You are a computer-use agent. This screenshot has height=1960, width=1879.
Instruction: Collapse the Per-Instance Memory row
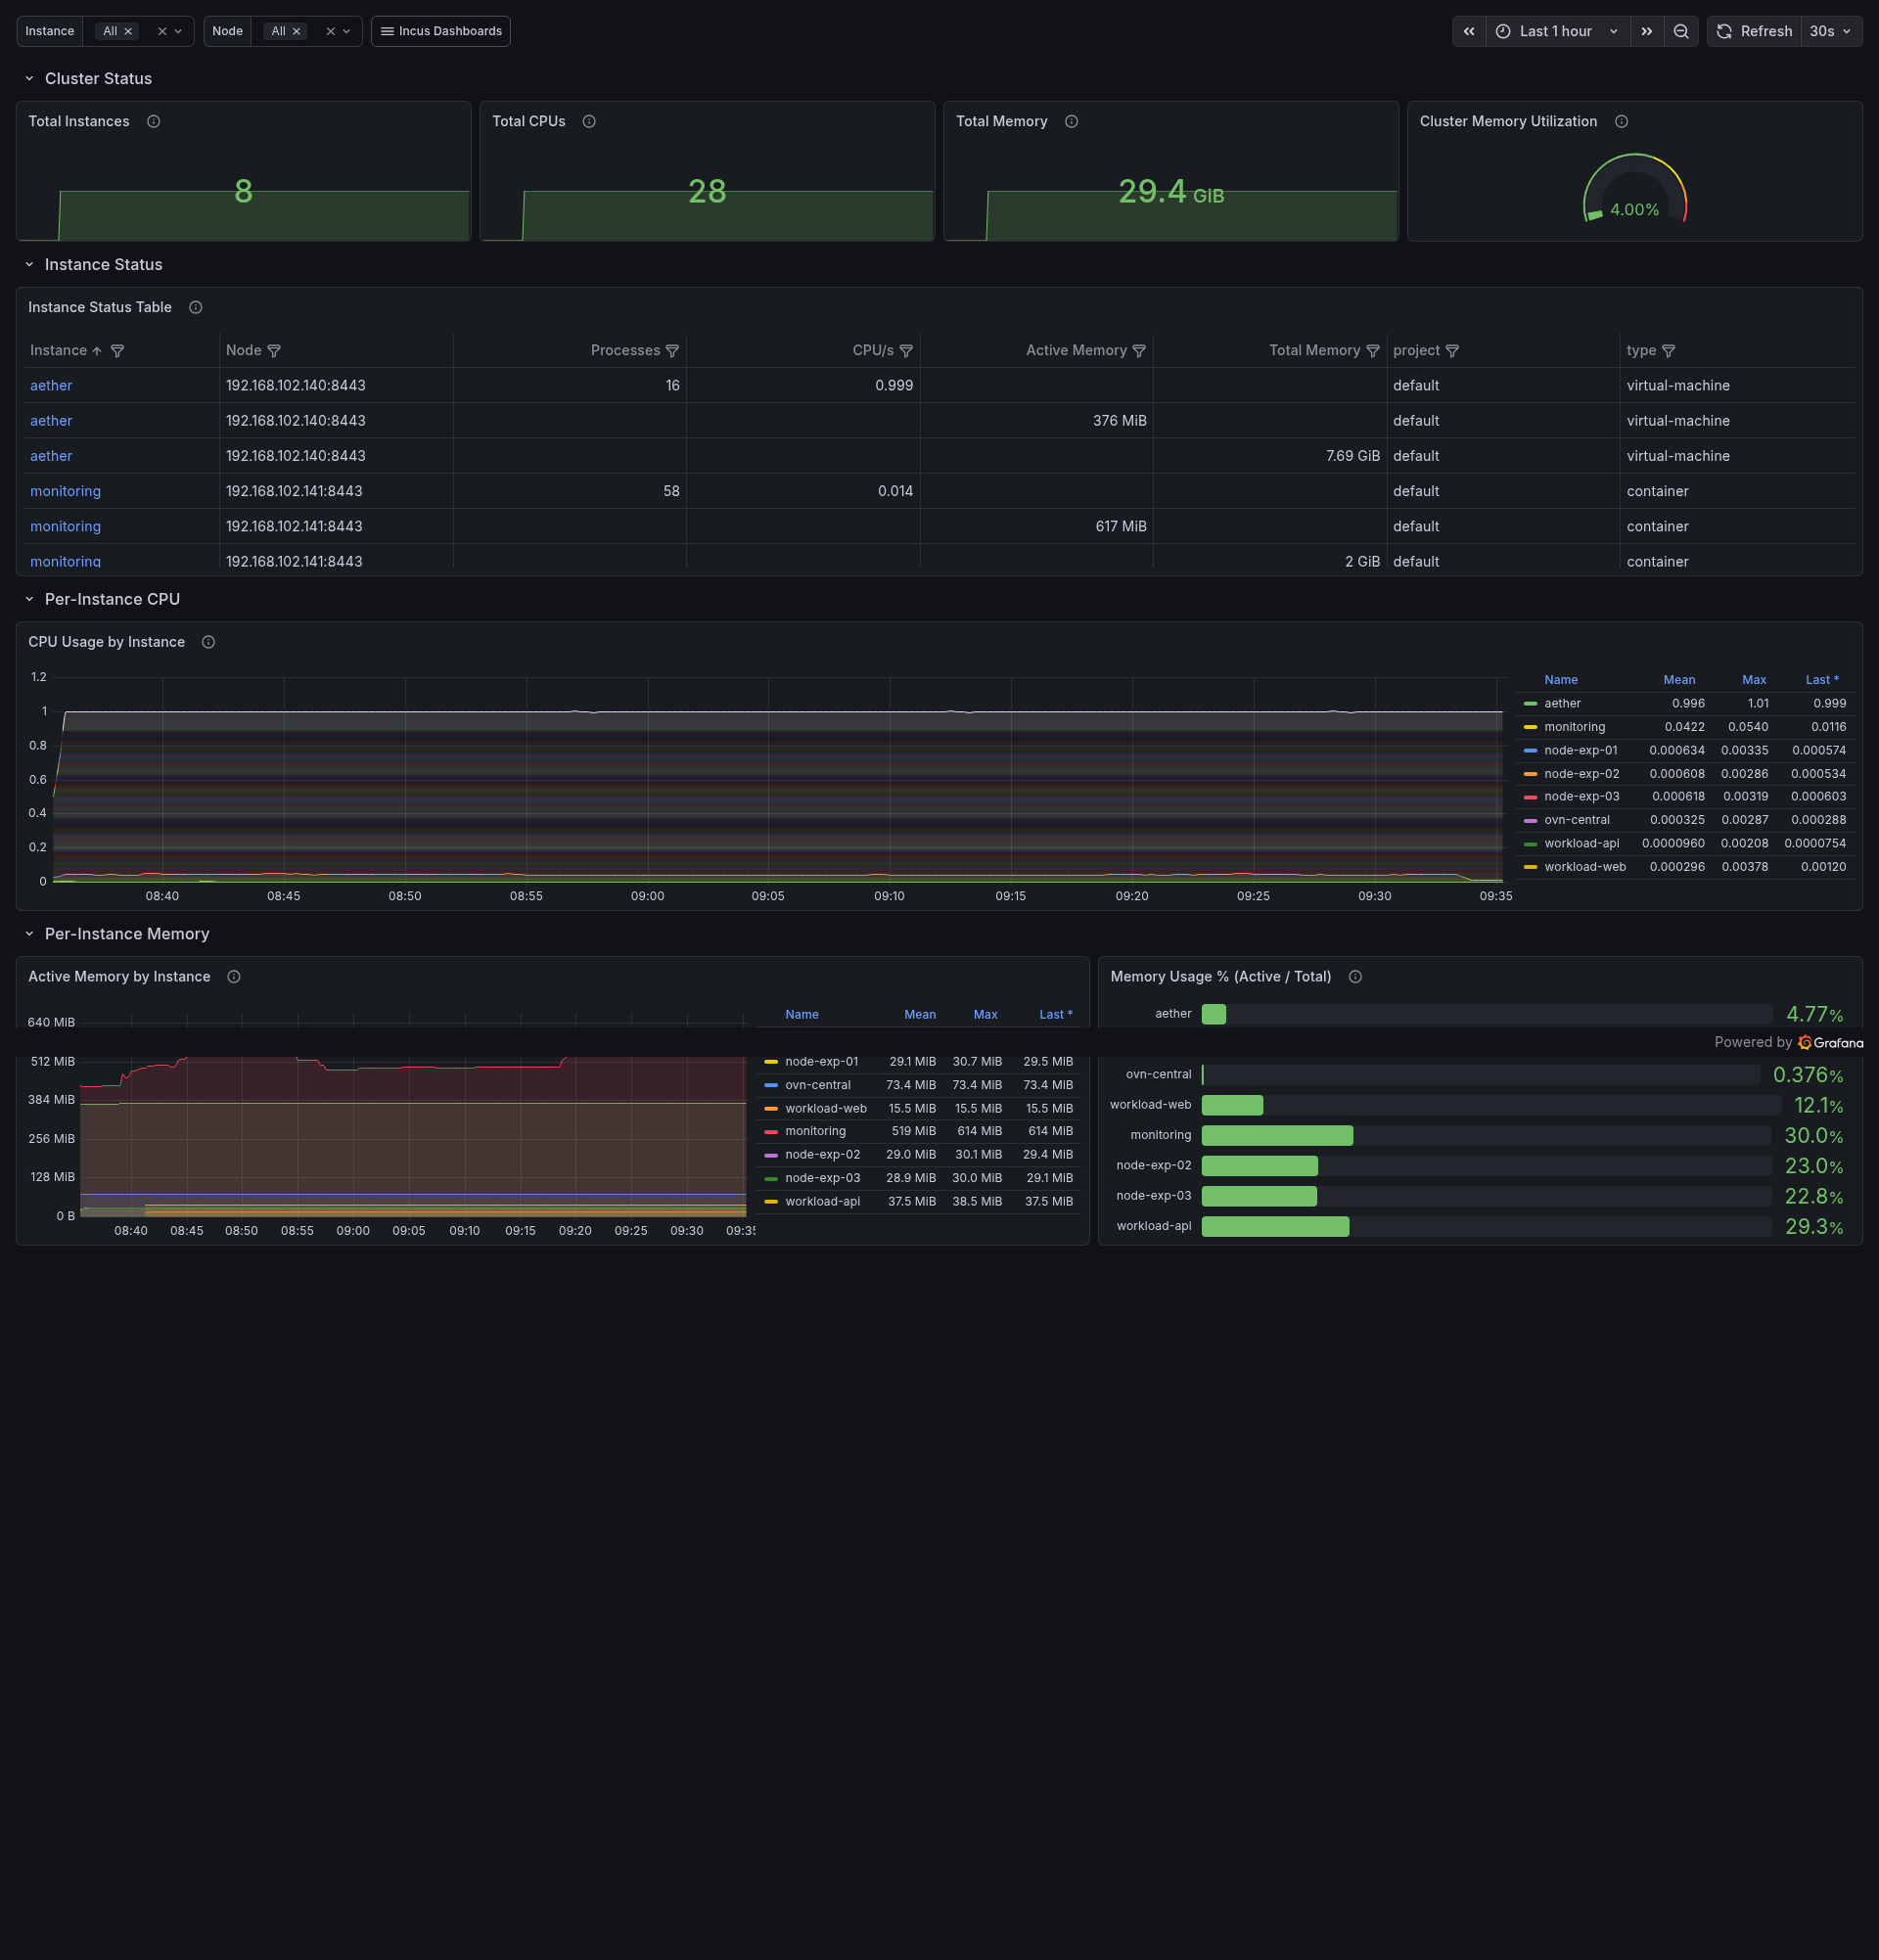coord(29,934)
